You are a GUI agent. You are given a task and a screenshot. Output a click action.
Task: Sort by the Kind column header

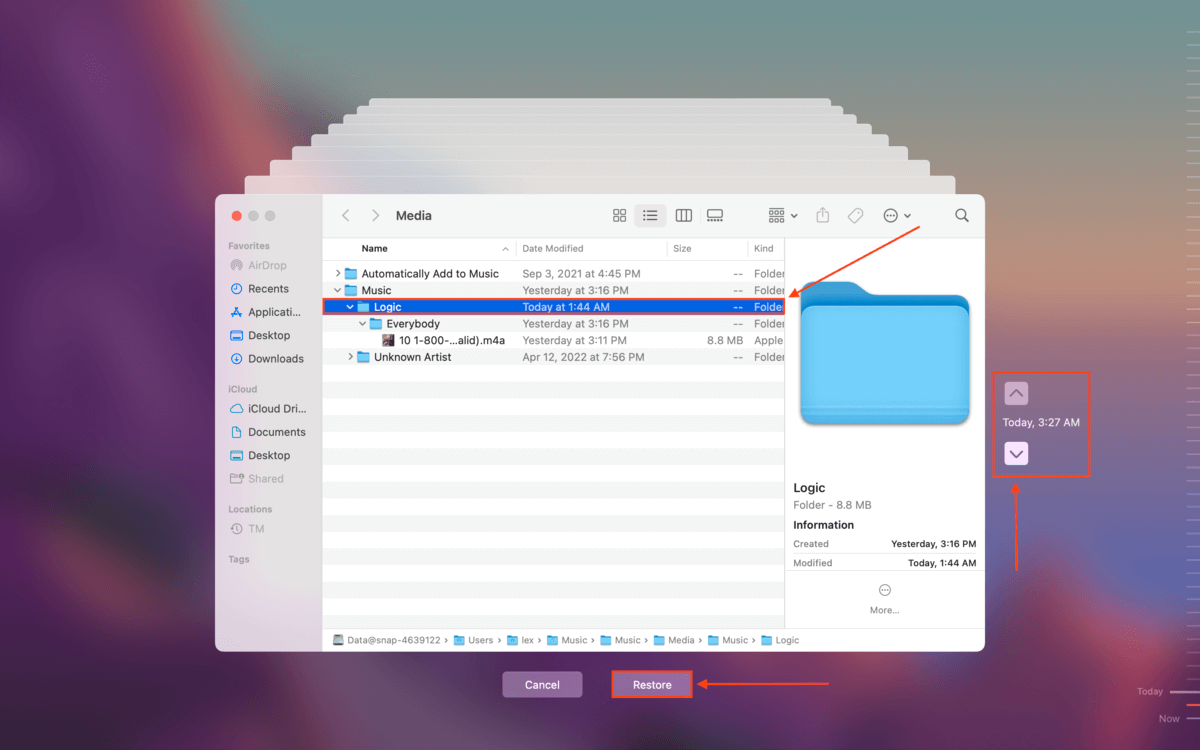[764, 248]
